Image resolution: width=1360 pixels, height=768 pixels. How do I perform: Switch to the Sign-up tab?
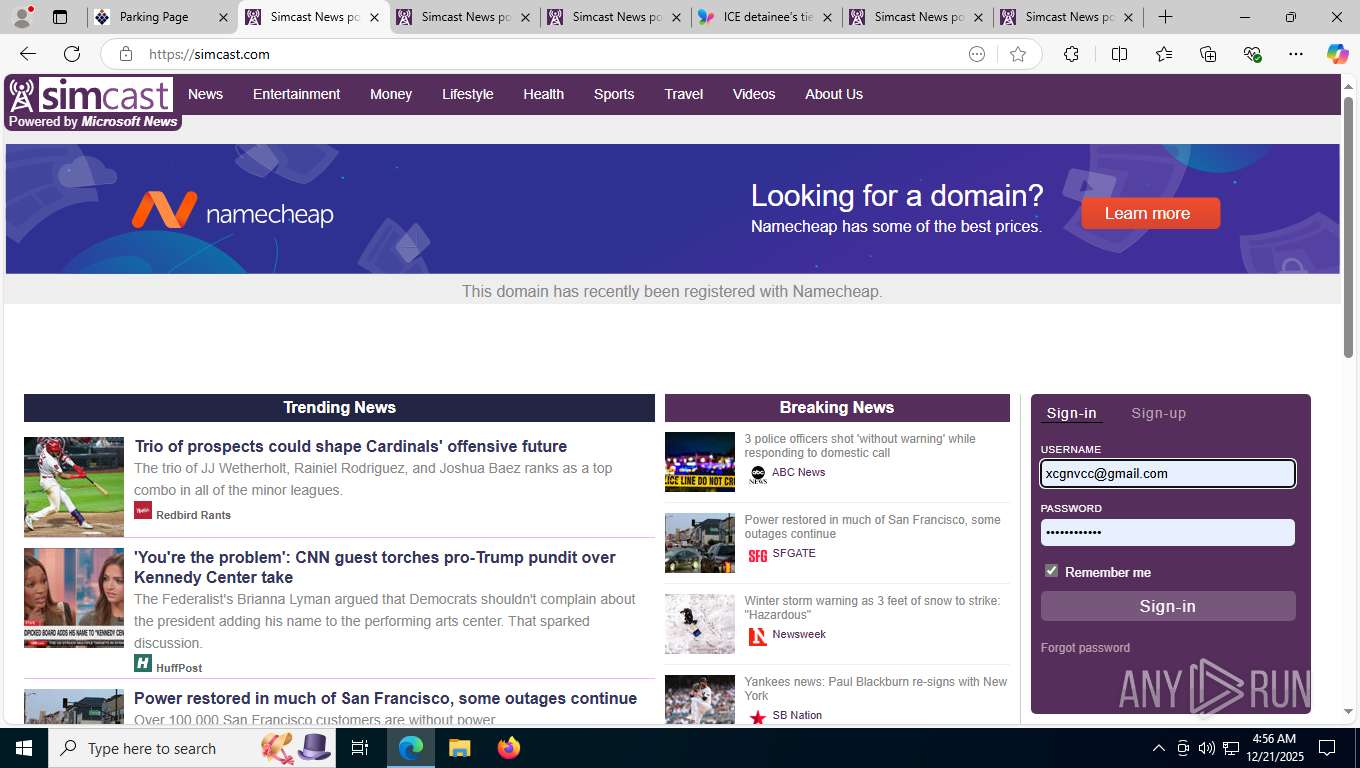1158,413
